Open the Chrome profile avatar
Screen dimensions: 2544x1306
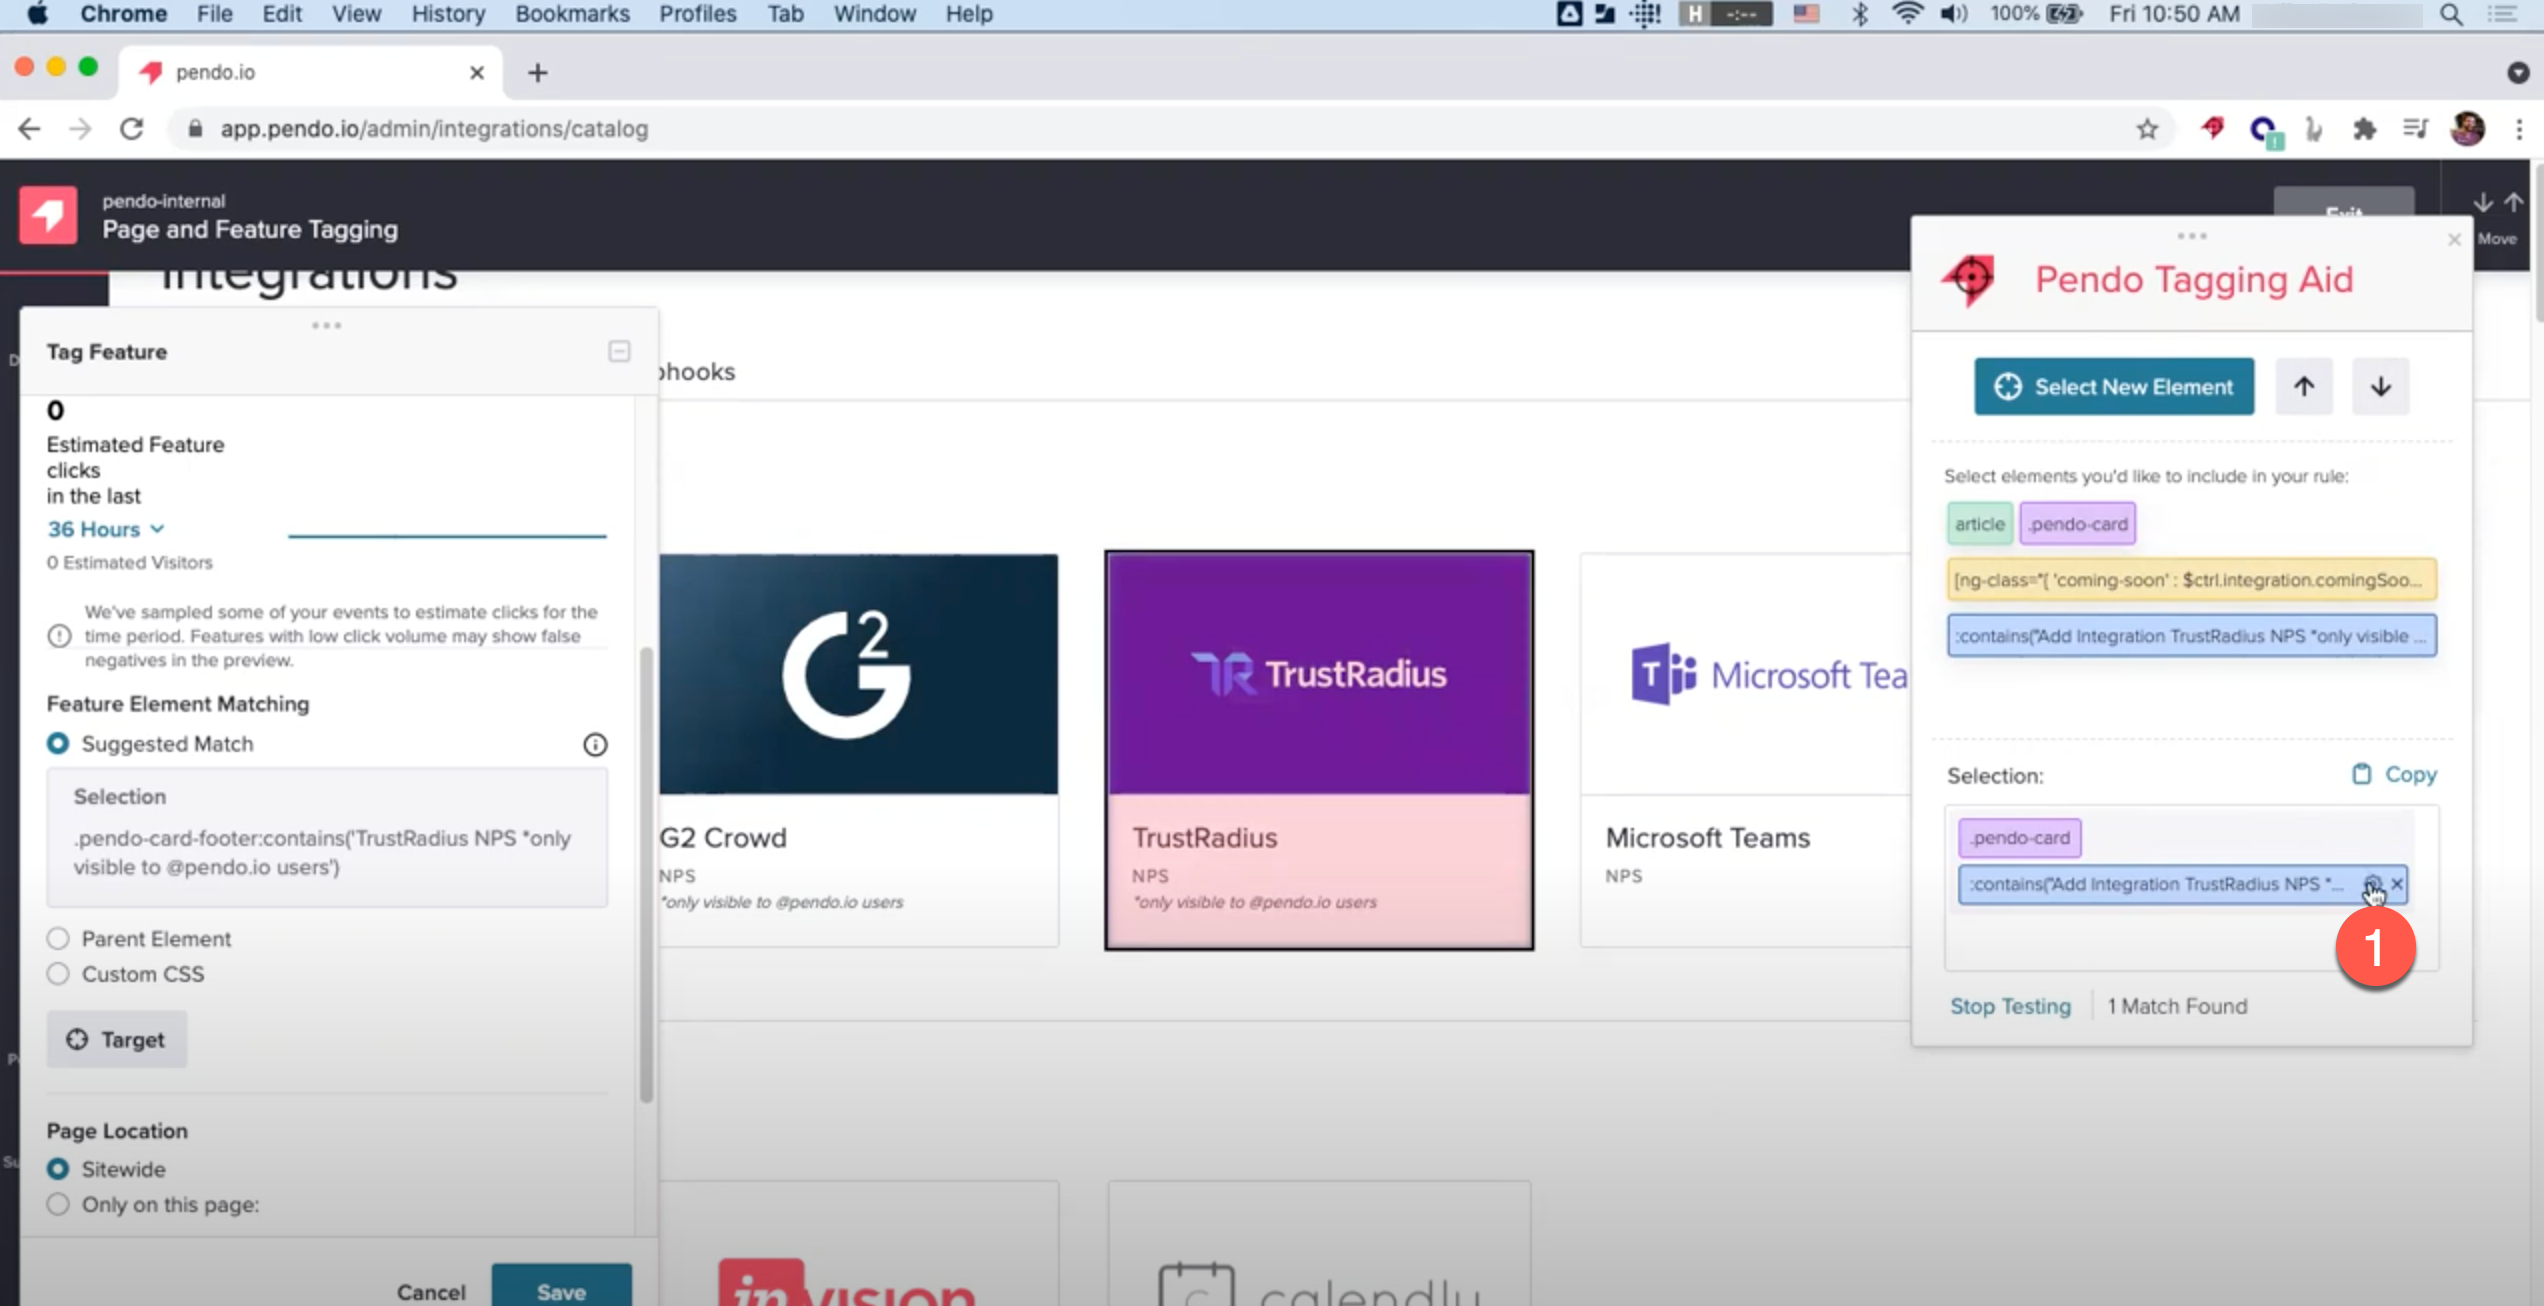click(2467, 129)
